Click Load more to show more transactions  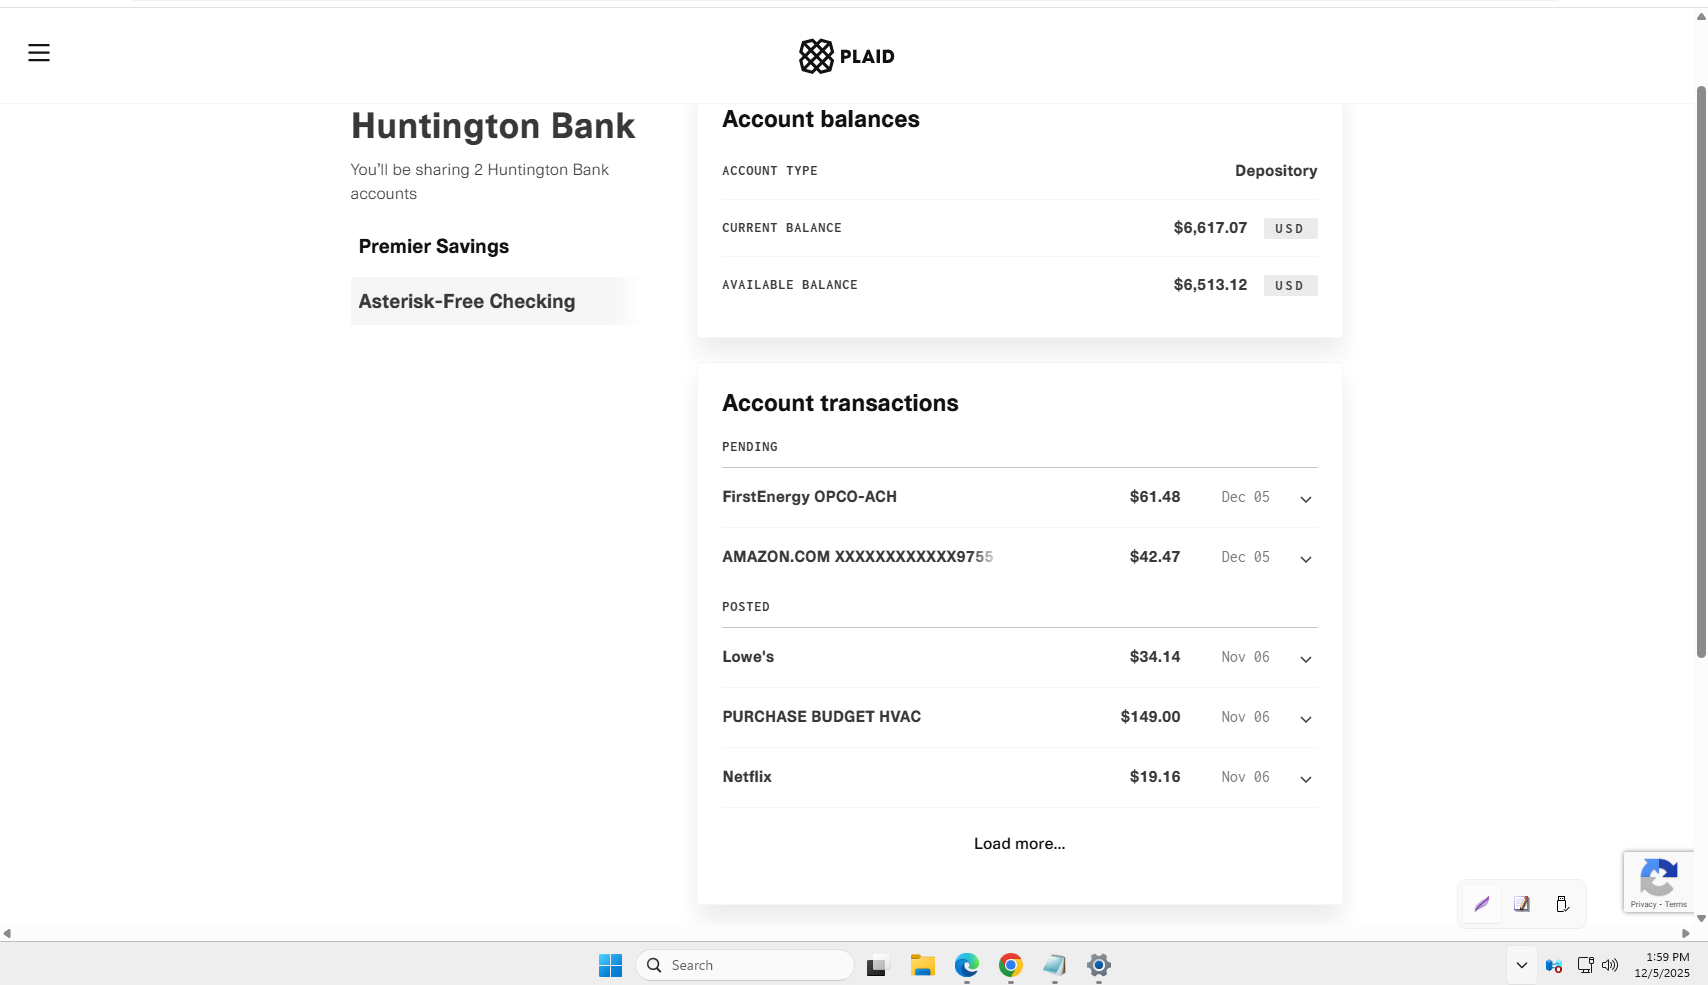(1019, 844)
